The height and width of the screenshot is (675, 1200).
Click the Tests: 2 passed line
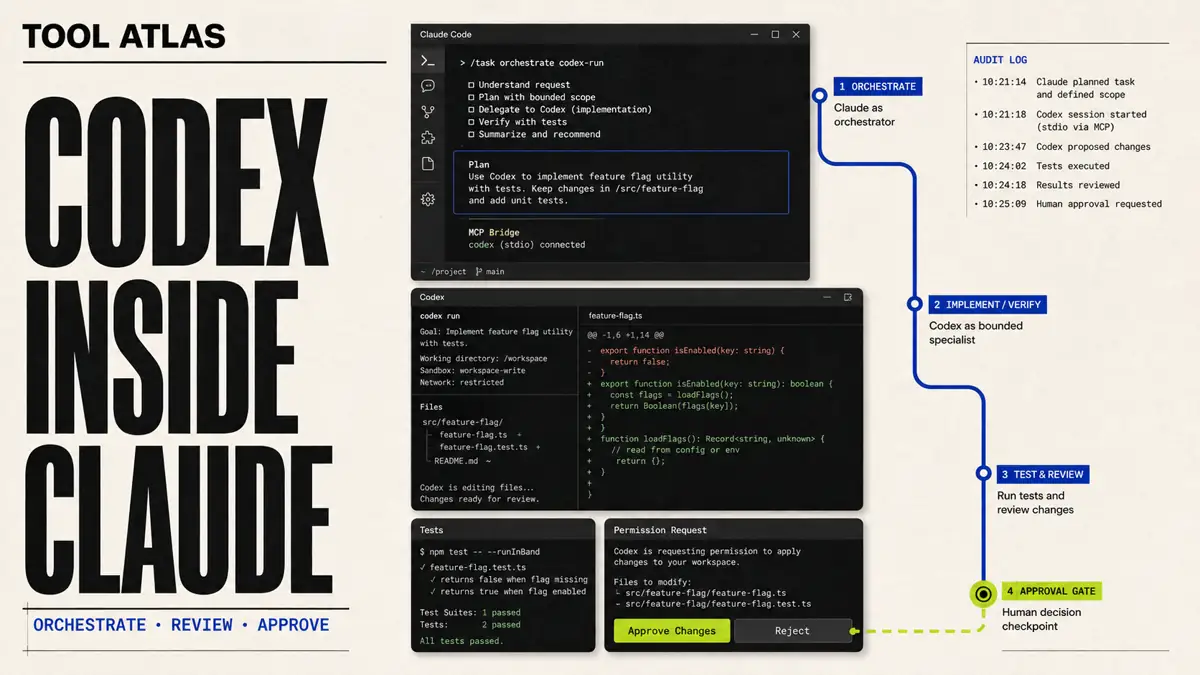(470, 624)
